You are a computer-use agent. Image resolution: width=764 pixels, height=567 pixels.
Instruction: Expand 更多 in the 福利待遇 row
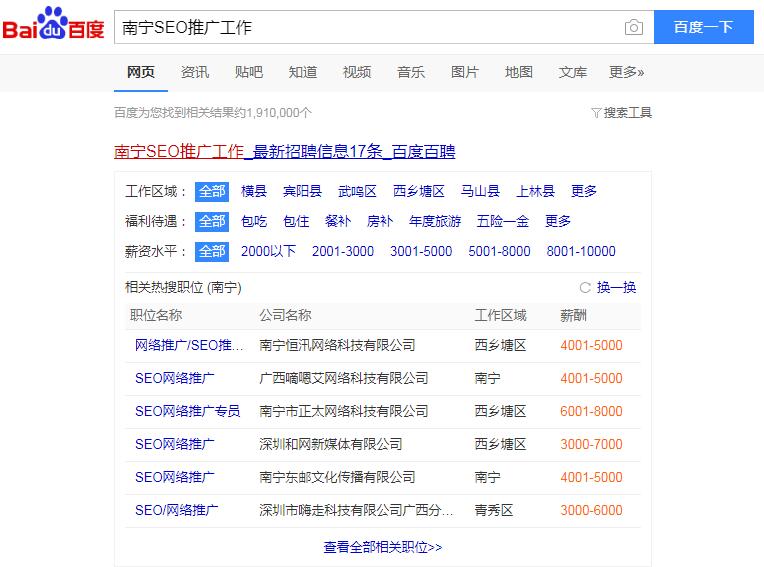[x=558, y=221]
